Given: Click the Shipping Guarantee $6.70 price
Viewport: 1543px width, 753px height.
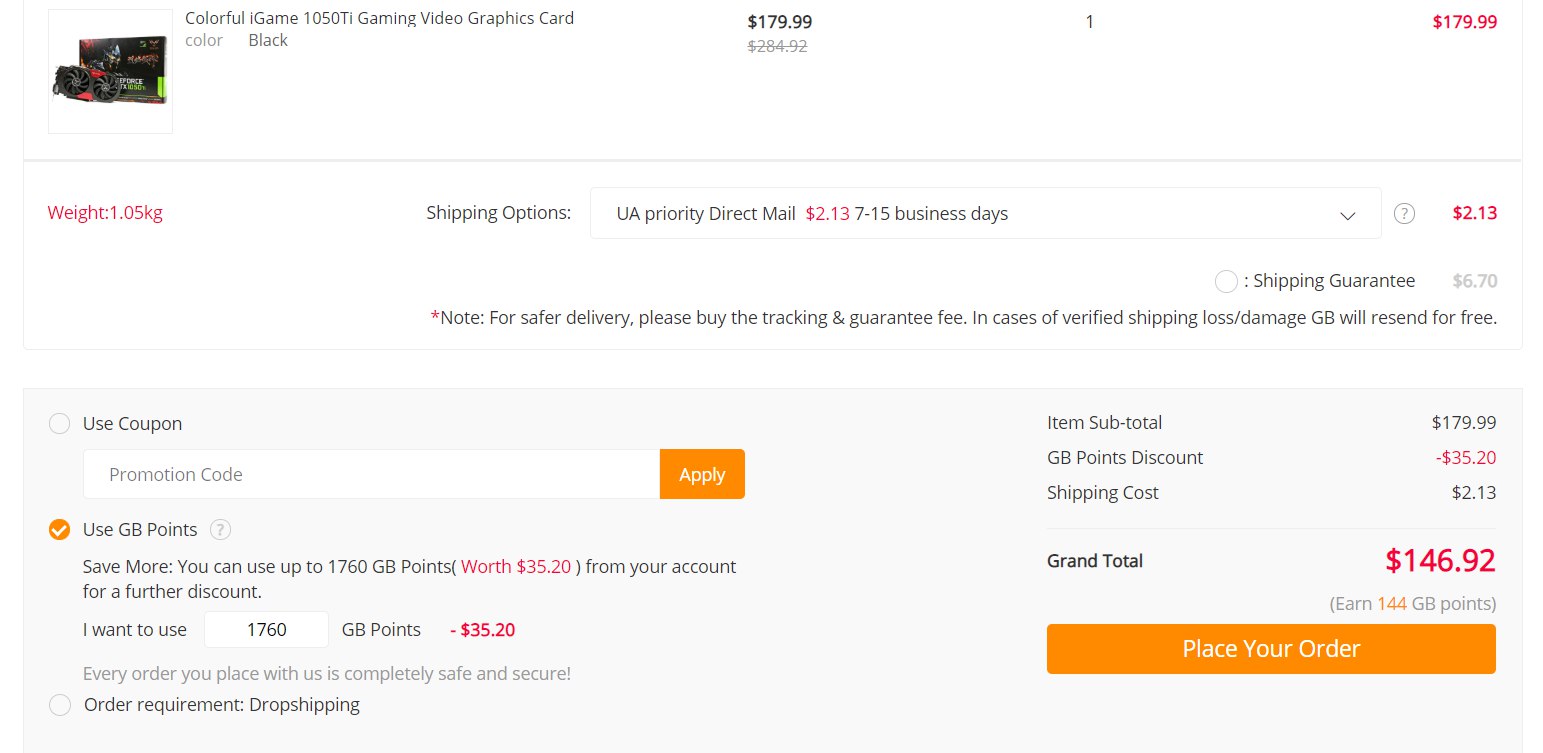Looking at the screenshot, I should (1475, 281).
